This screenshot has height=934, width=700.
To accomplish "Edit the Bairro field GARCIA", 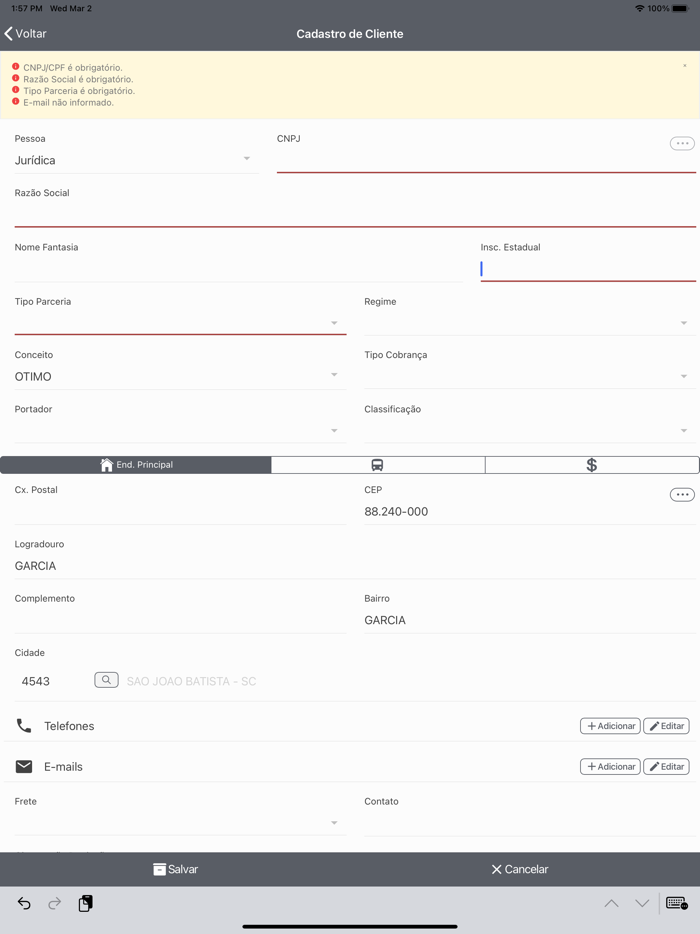I will [x=530, y=620].
